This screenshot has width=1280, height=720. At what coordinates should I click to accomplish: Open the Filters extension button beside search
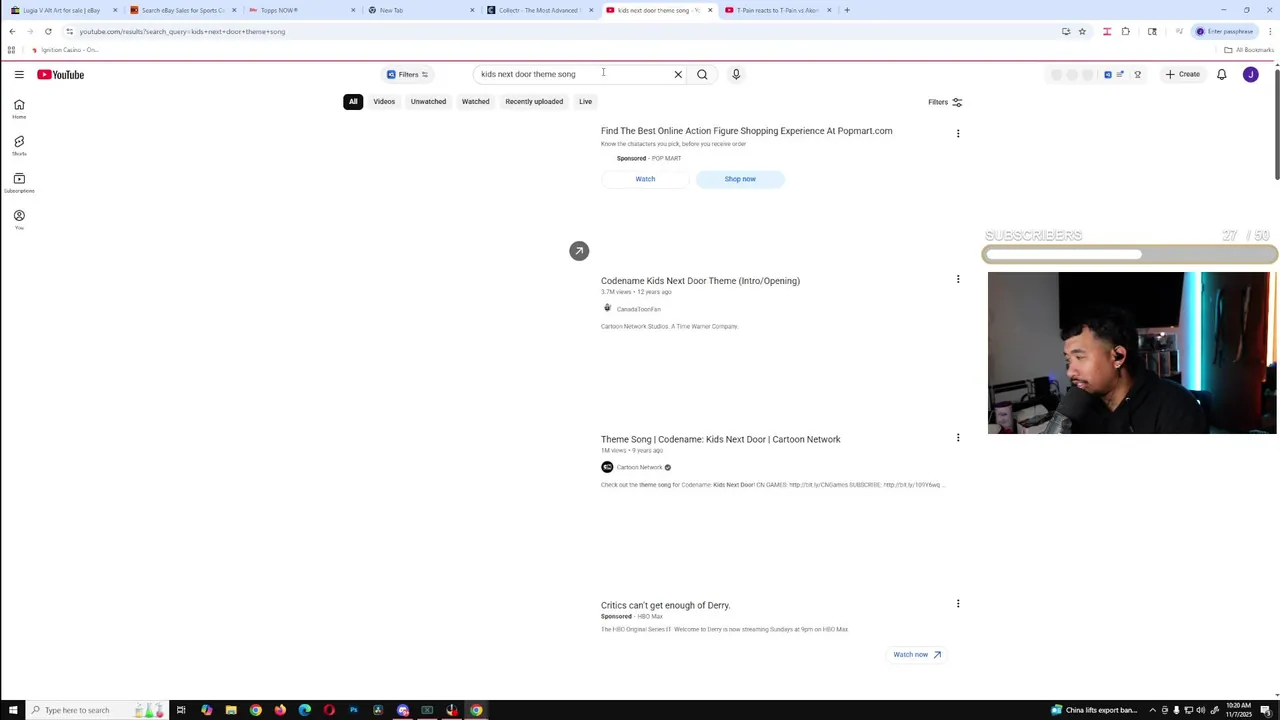pyautogui.click(x=408, y=74)
